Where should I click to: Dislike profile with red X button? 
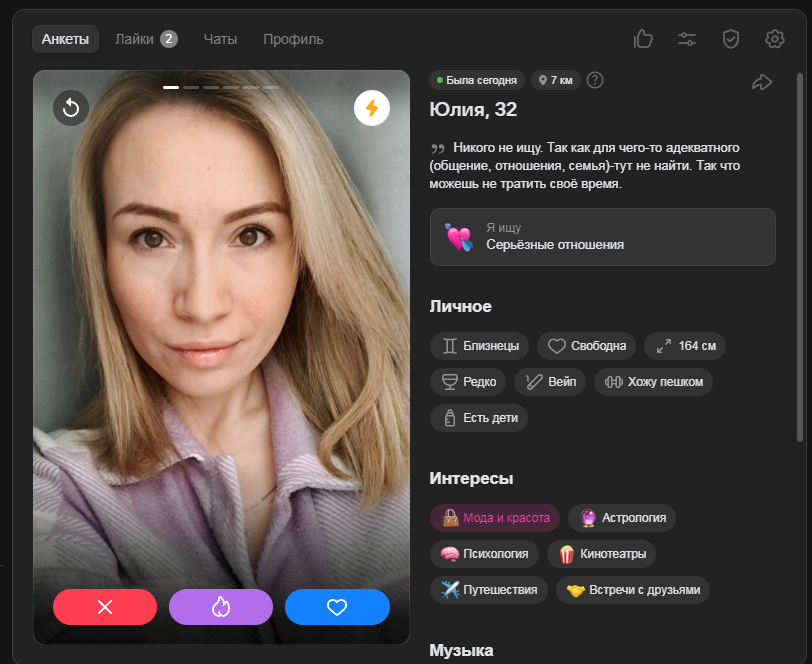(x=105, y=607)
